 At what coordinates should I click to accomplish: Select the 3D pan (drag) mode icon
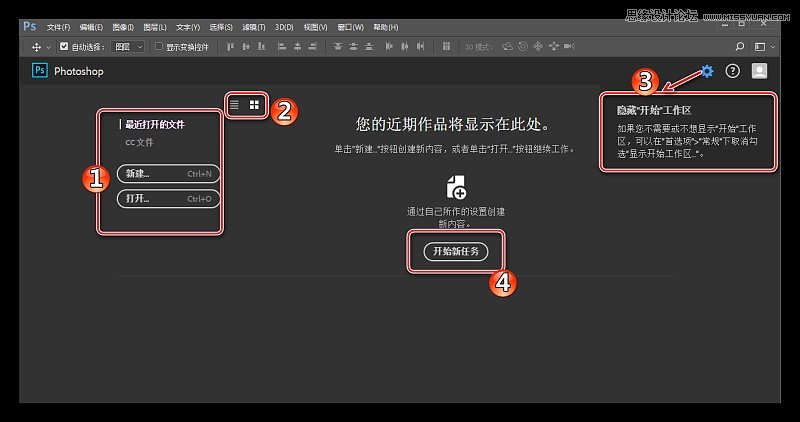(538, 46)
